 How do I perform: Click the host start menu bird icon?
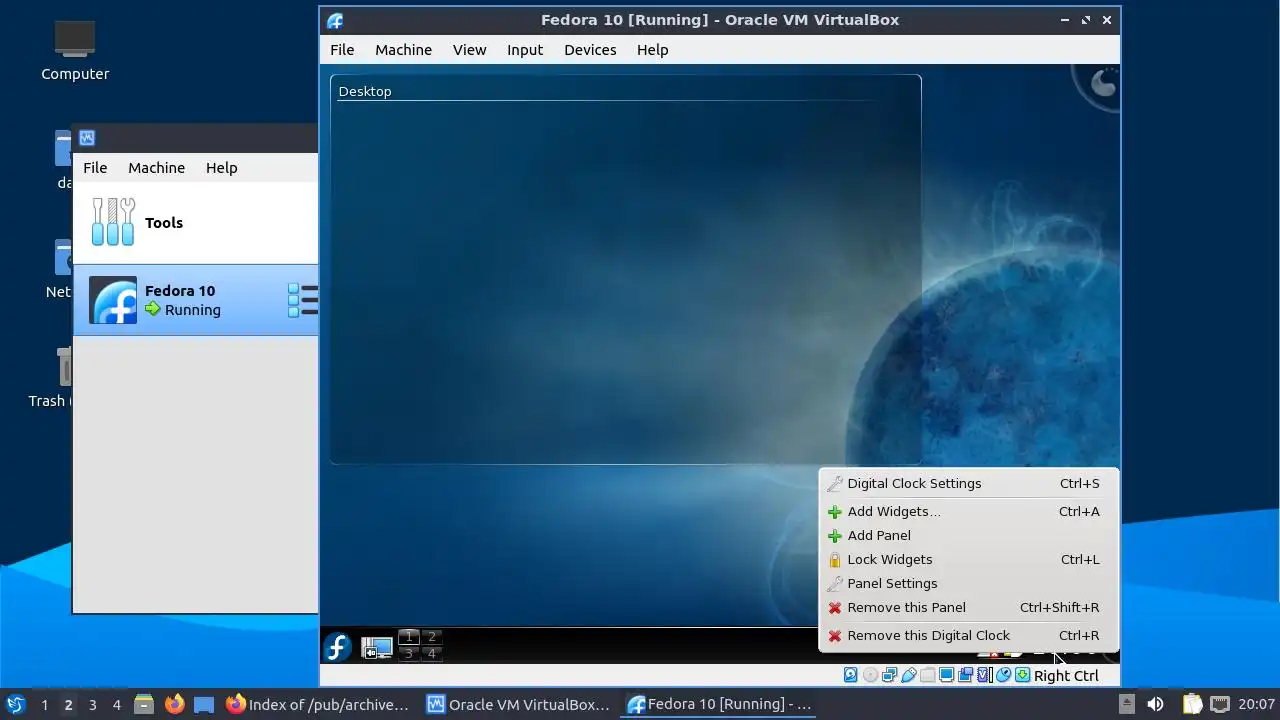tap(15, 704)
